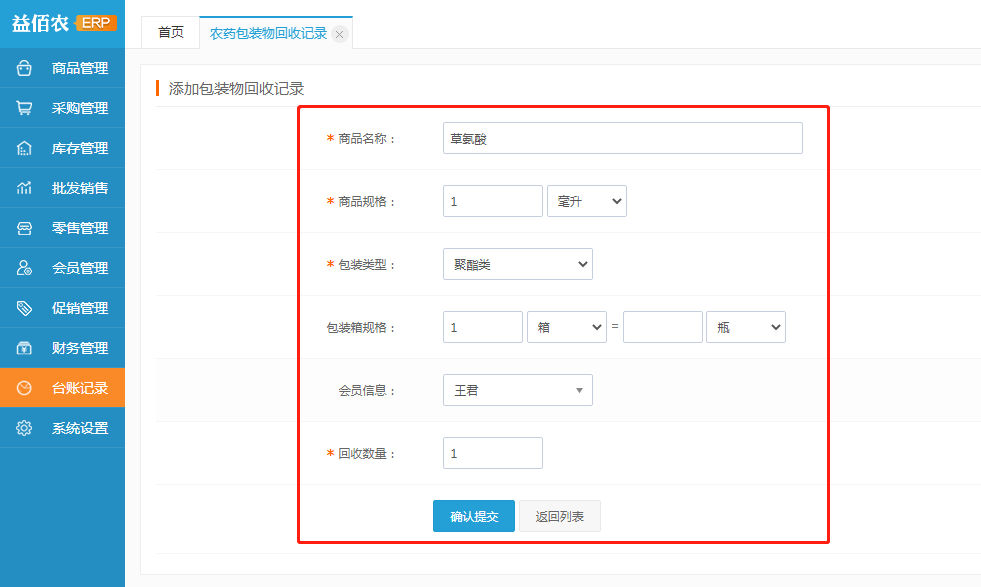Screen dimensions: 981x587
Task: Open the 箱 box unit dropdown
Action: click(x=566, y=327)
